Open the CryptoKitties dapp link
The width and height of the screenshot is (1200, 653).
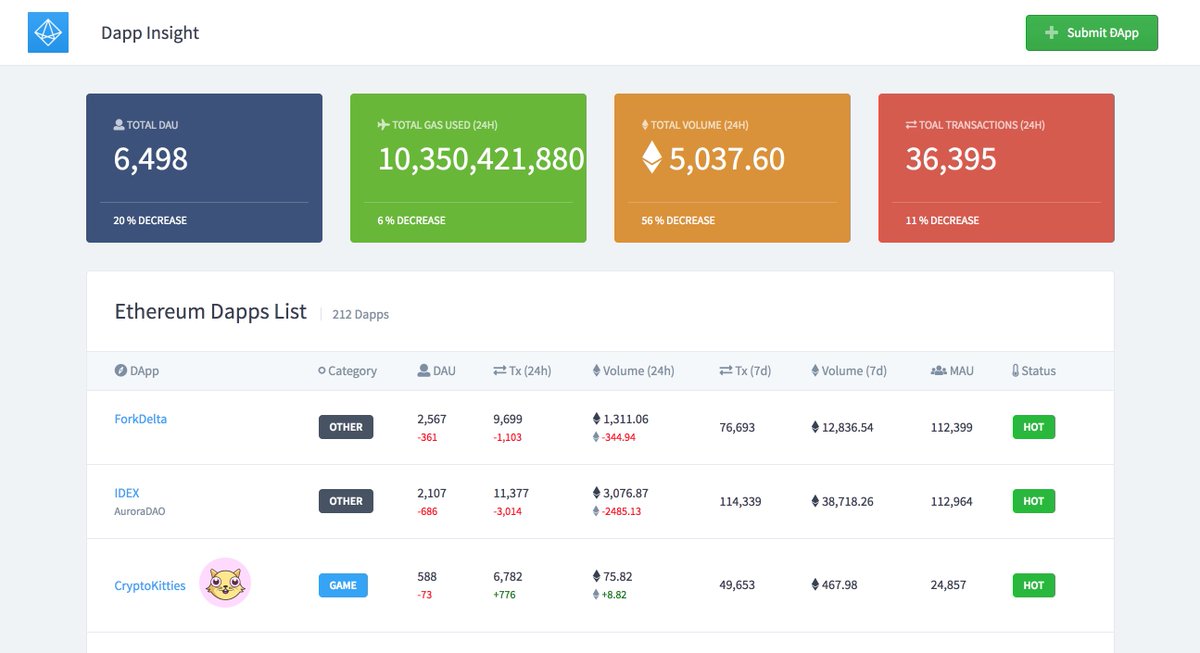150,585
